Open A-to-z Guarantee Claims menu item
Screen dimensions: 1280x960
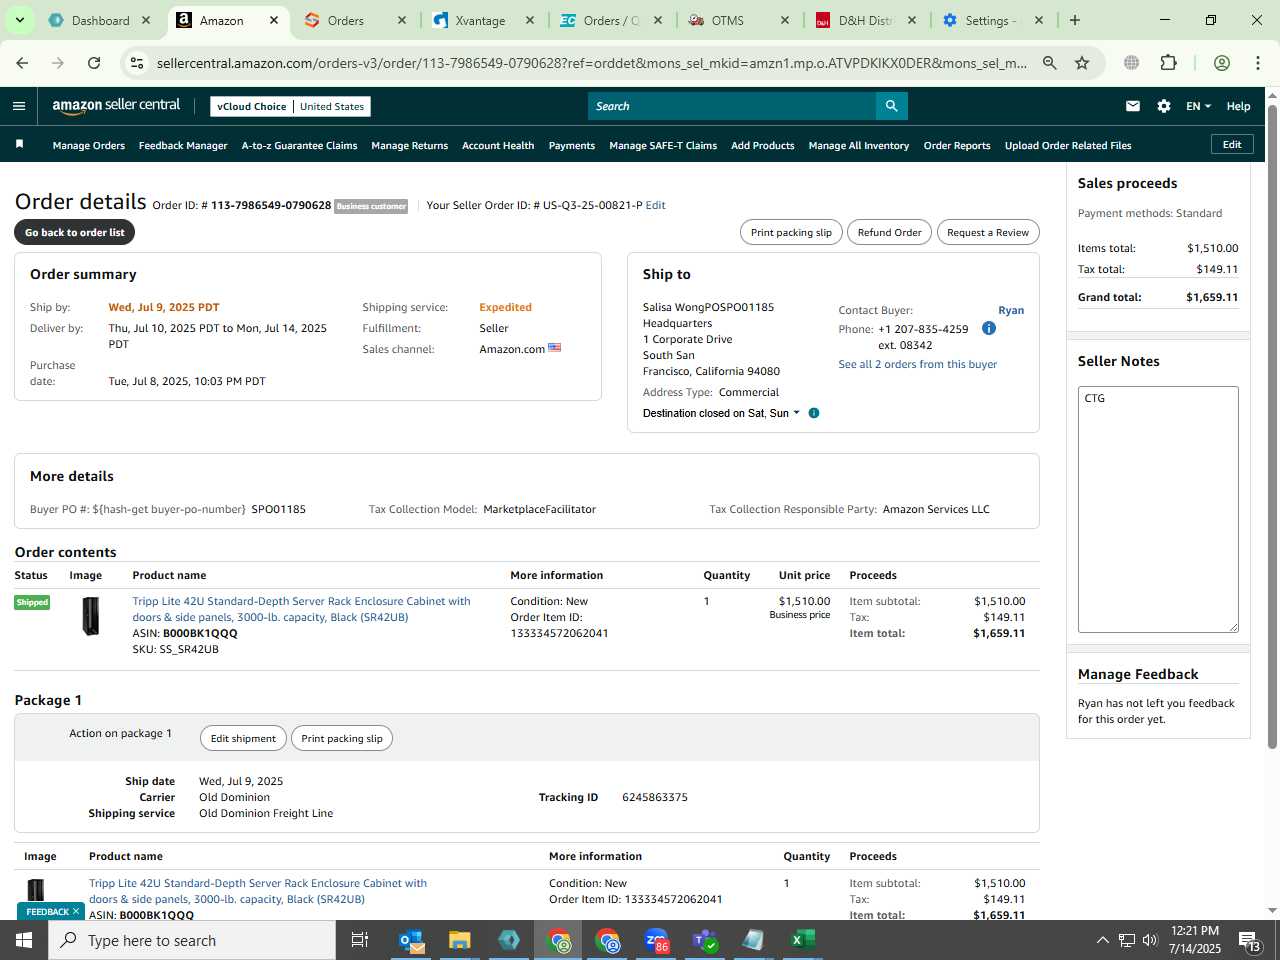299,146
